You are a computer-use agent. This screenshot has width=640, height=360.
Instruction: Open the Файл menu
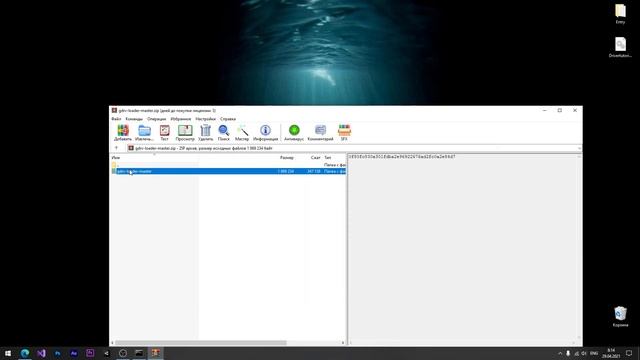tap(116, 119)
